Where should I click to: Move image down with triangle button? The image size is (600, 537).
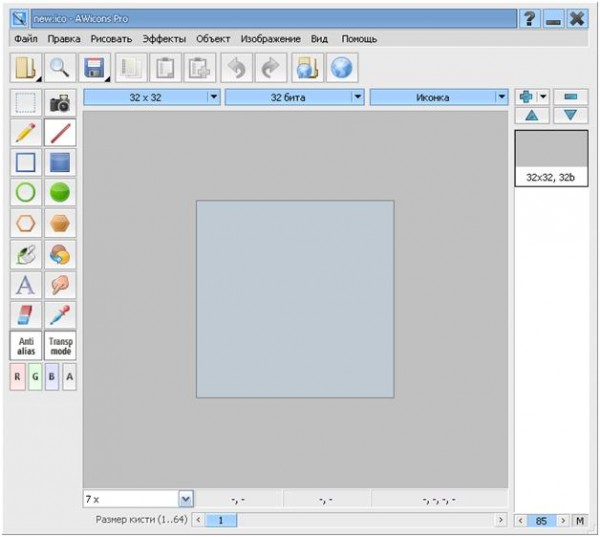571,115
